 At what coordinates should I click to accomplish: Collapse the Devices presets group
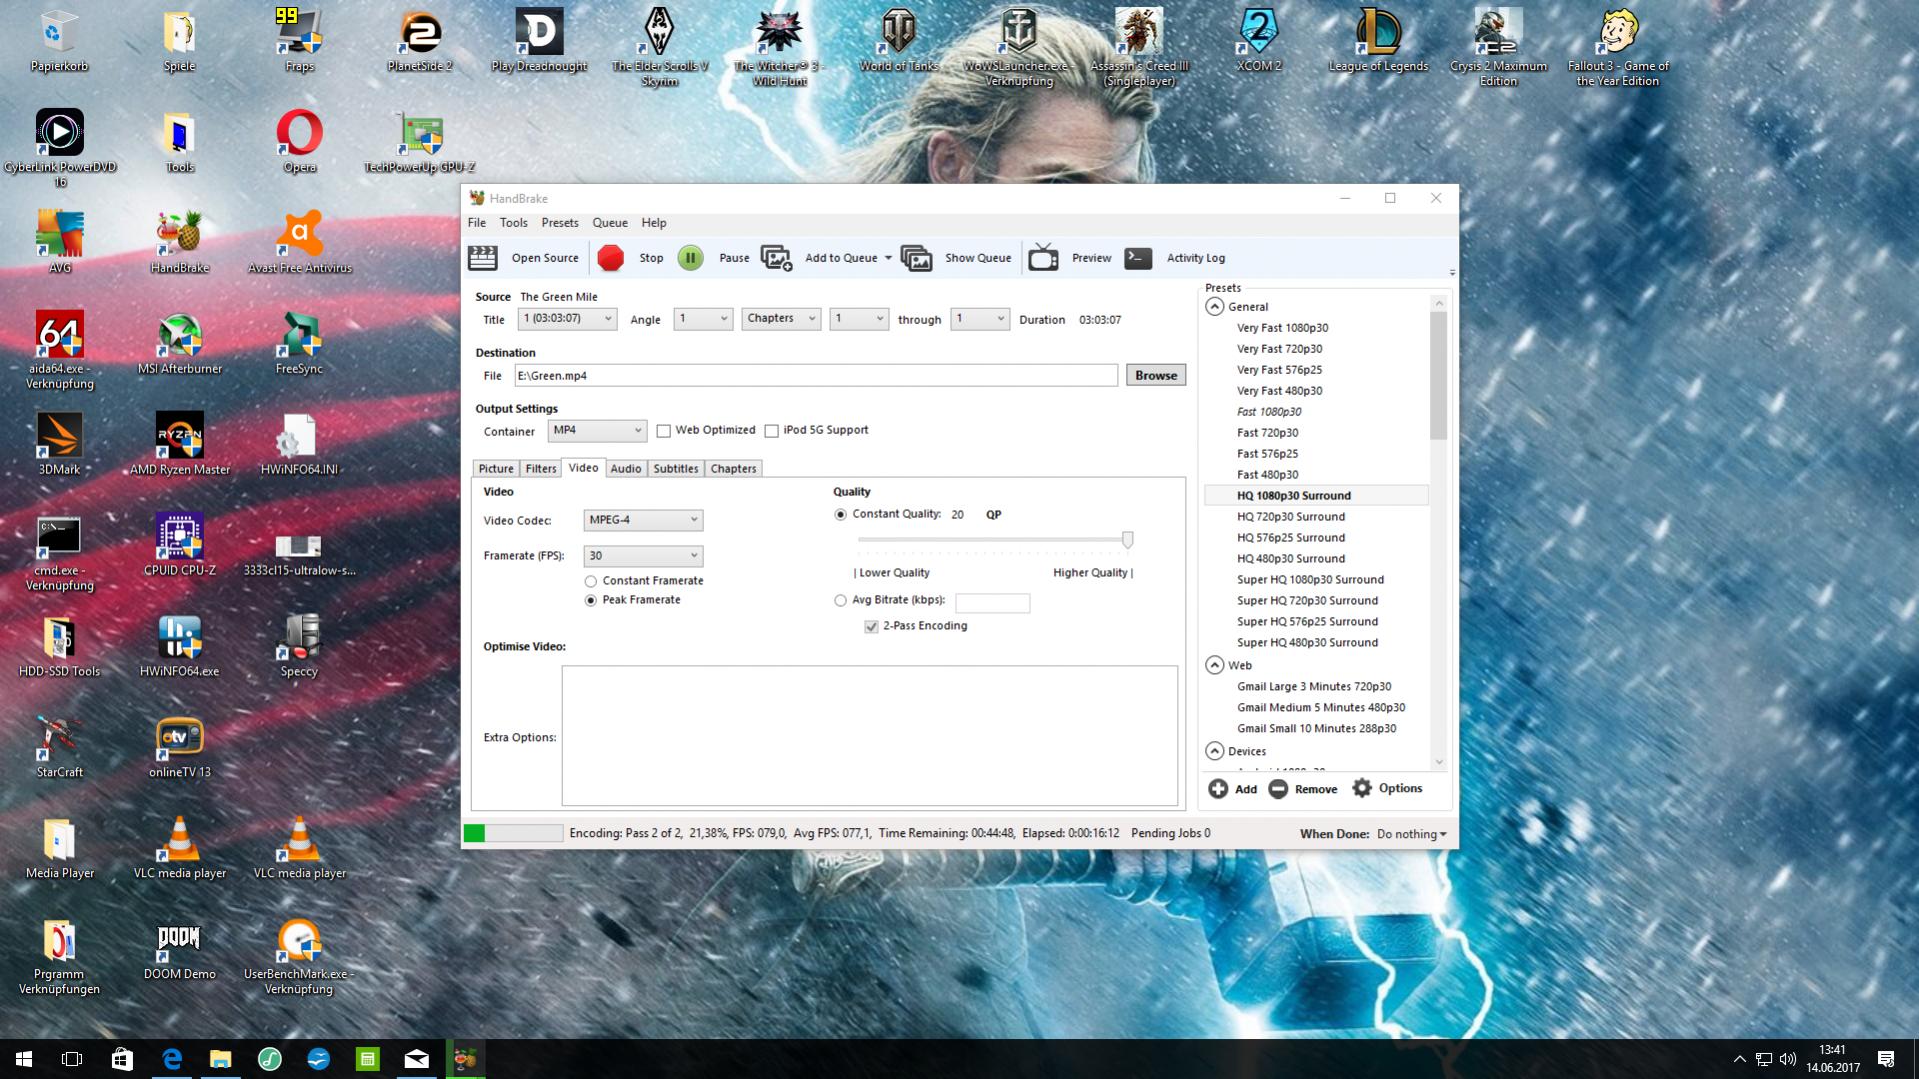click(1215, 751)
